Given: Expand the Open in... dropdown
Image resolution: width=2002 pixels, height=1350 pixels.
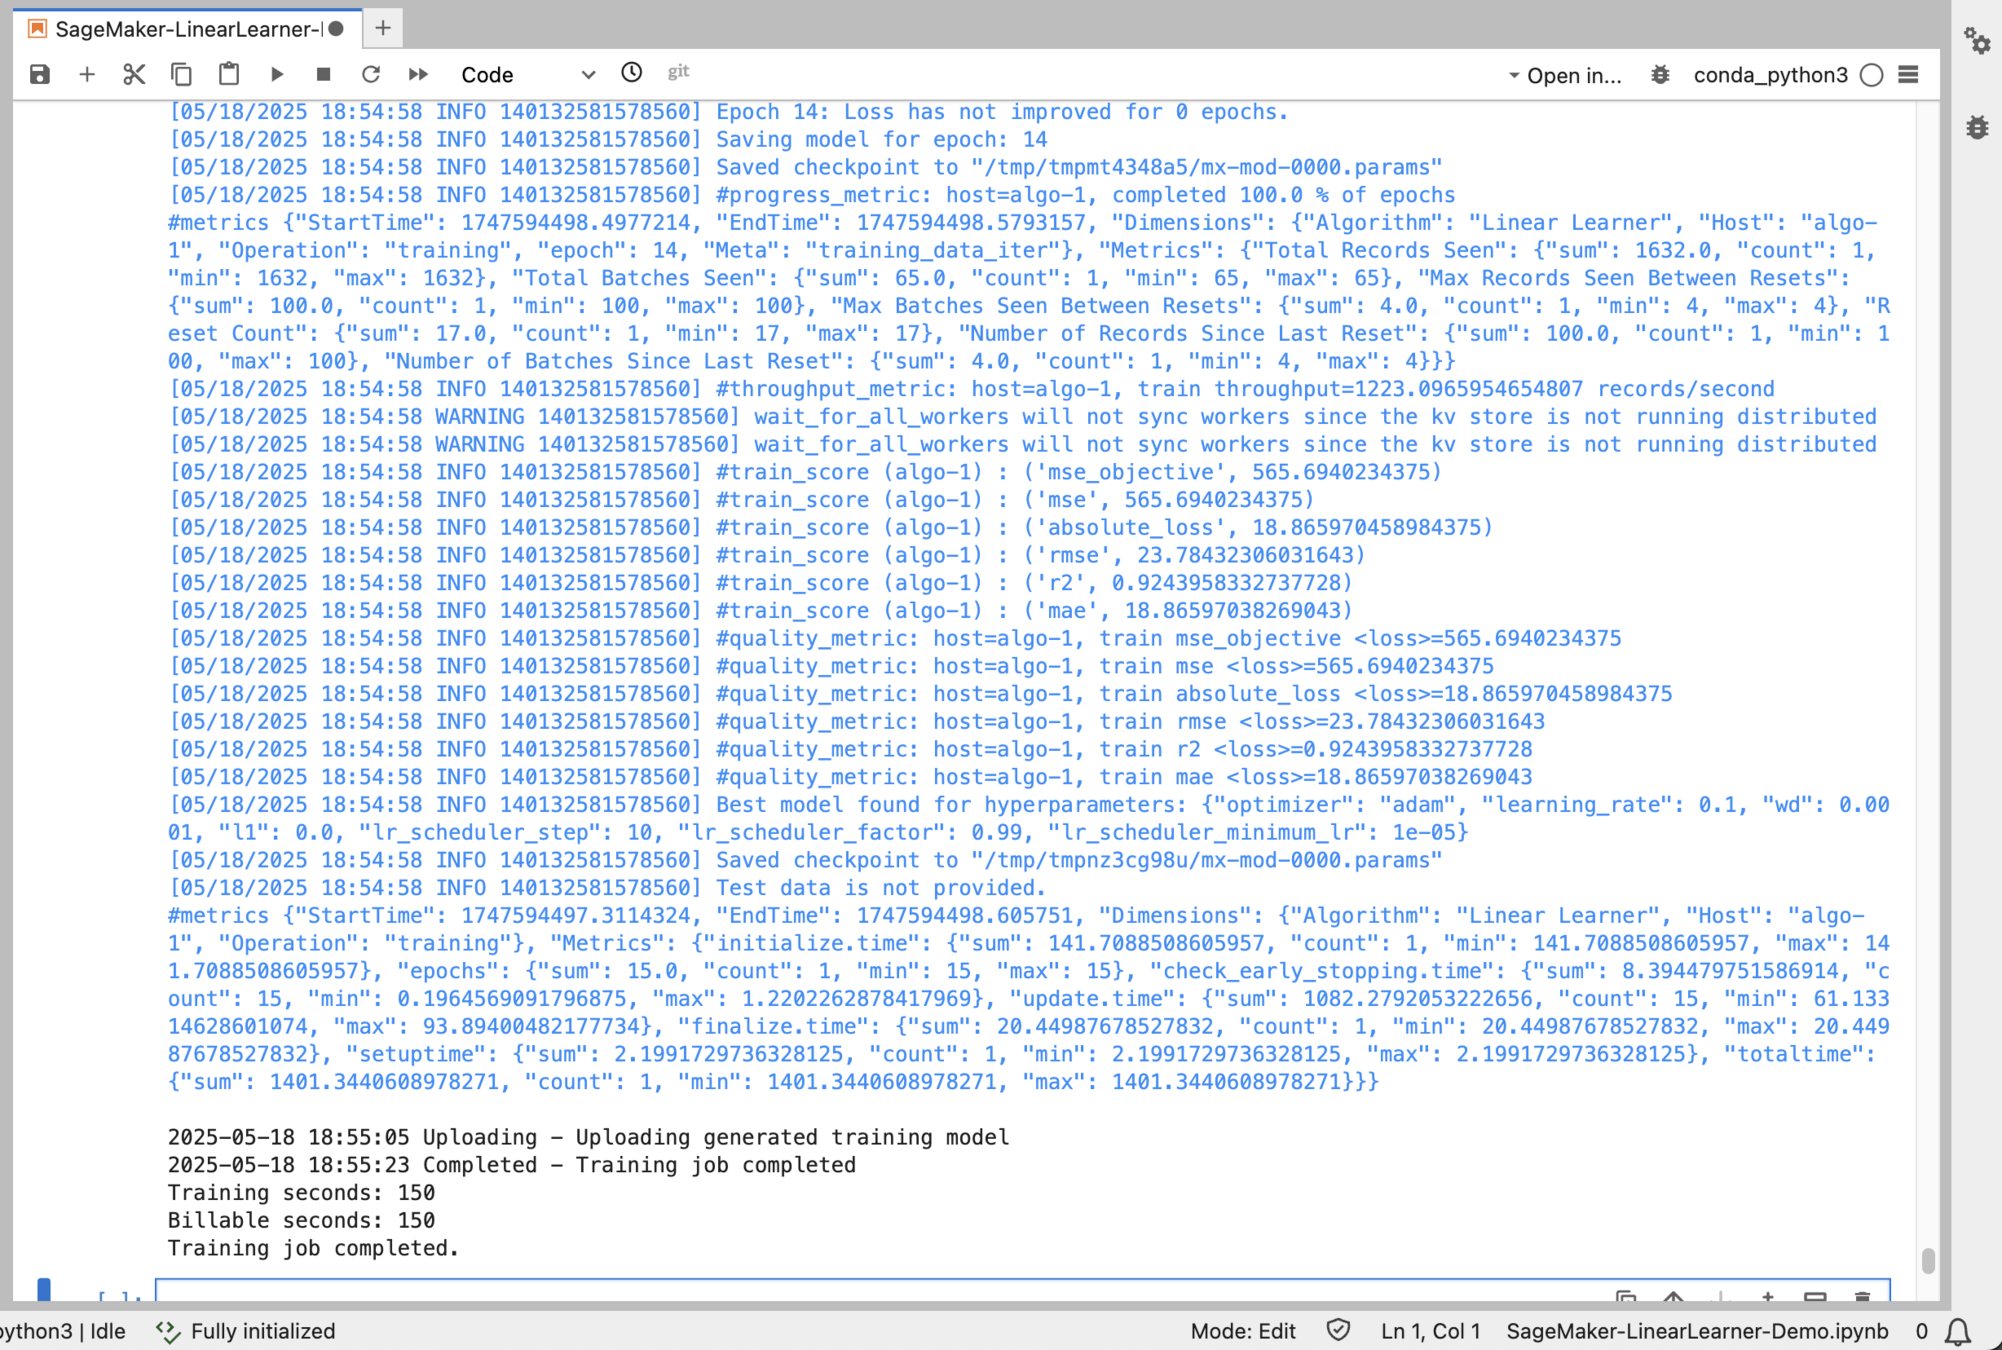Looking at the screenshot, I should 1564,76.
